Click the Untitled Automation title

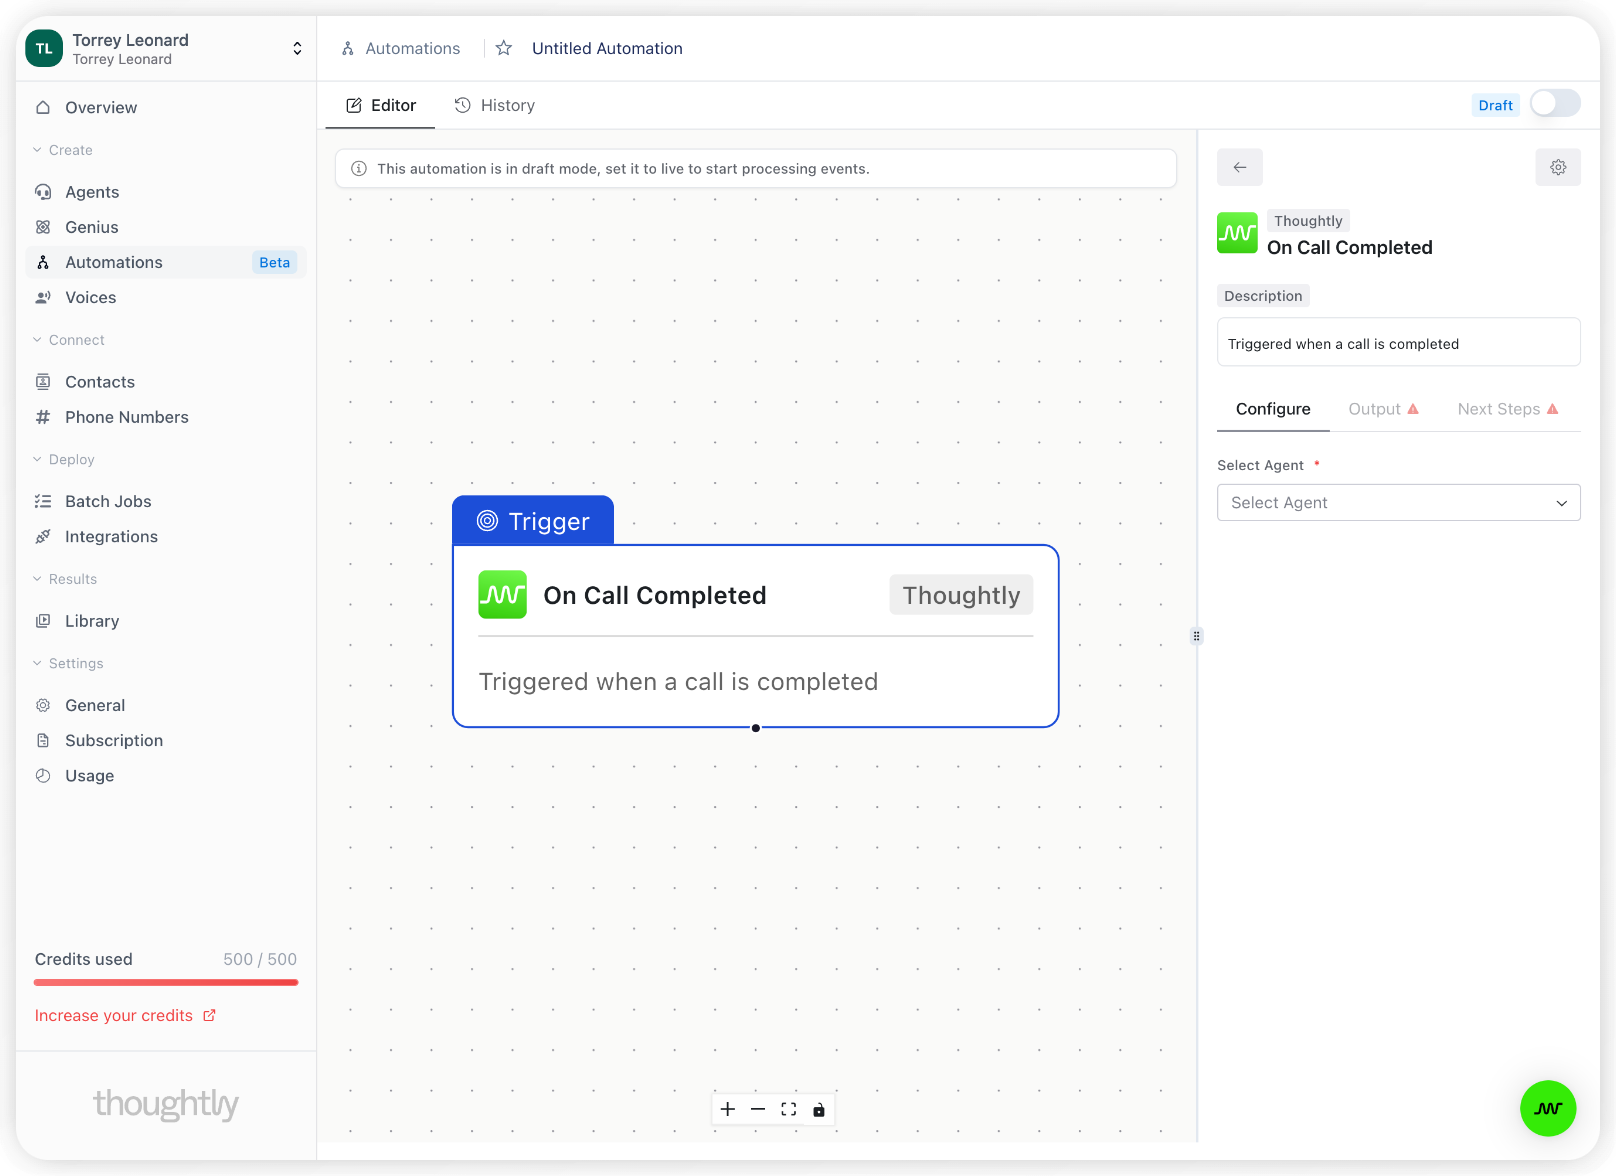(x=607, y=48)
